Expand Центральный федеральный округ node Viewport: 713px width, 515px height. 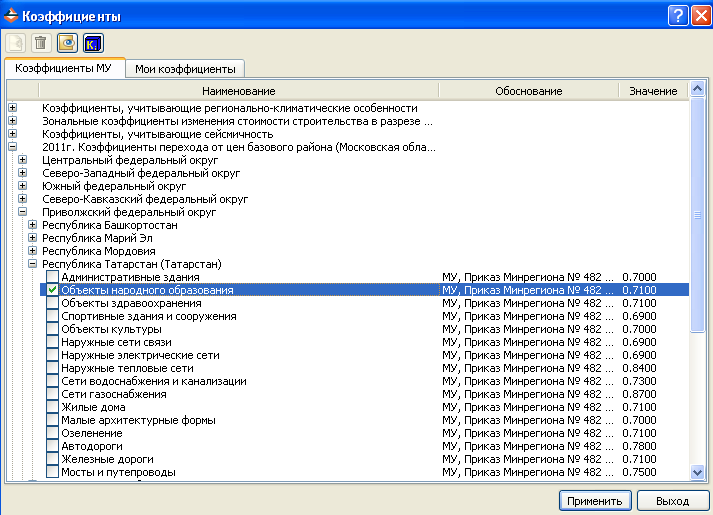pos(22,160)
